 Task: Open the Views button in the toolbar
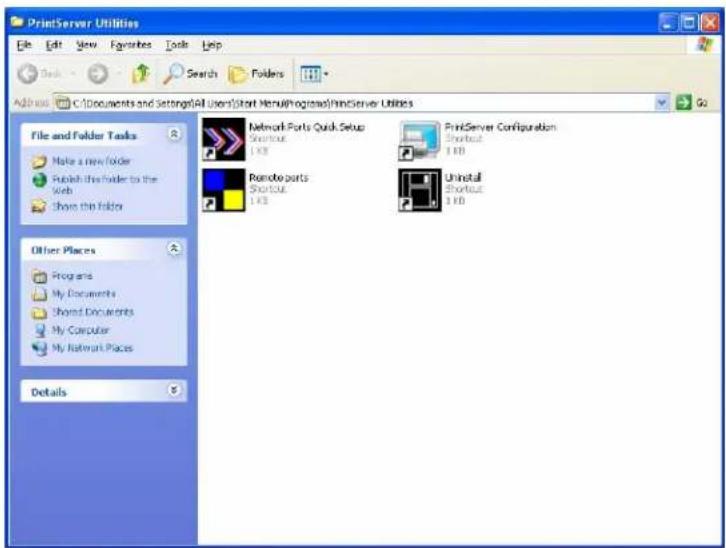tap(314, 74)
